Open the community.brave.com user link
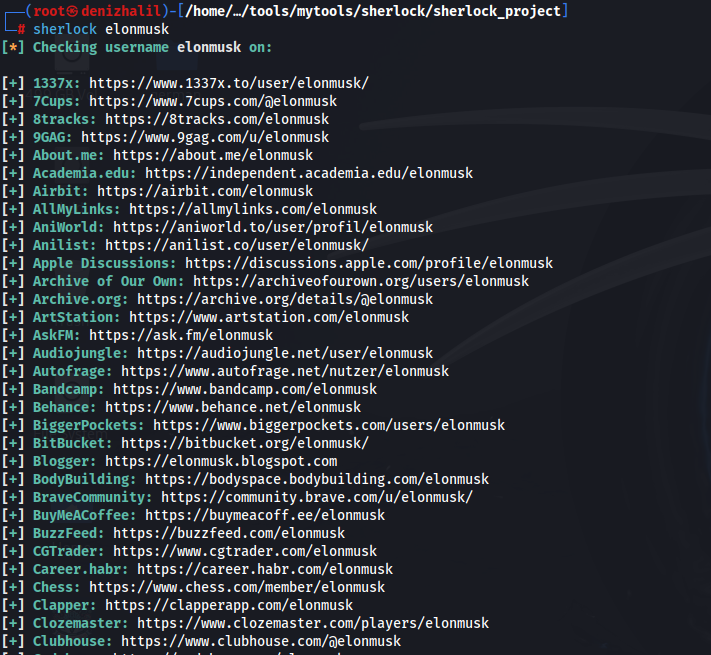The image size is (711, 655). [x=317, y=497]
